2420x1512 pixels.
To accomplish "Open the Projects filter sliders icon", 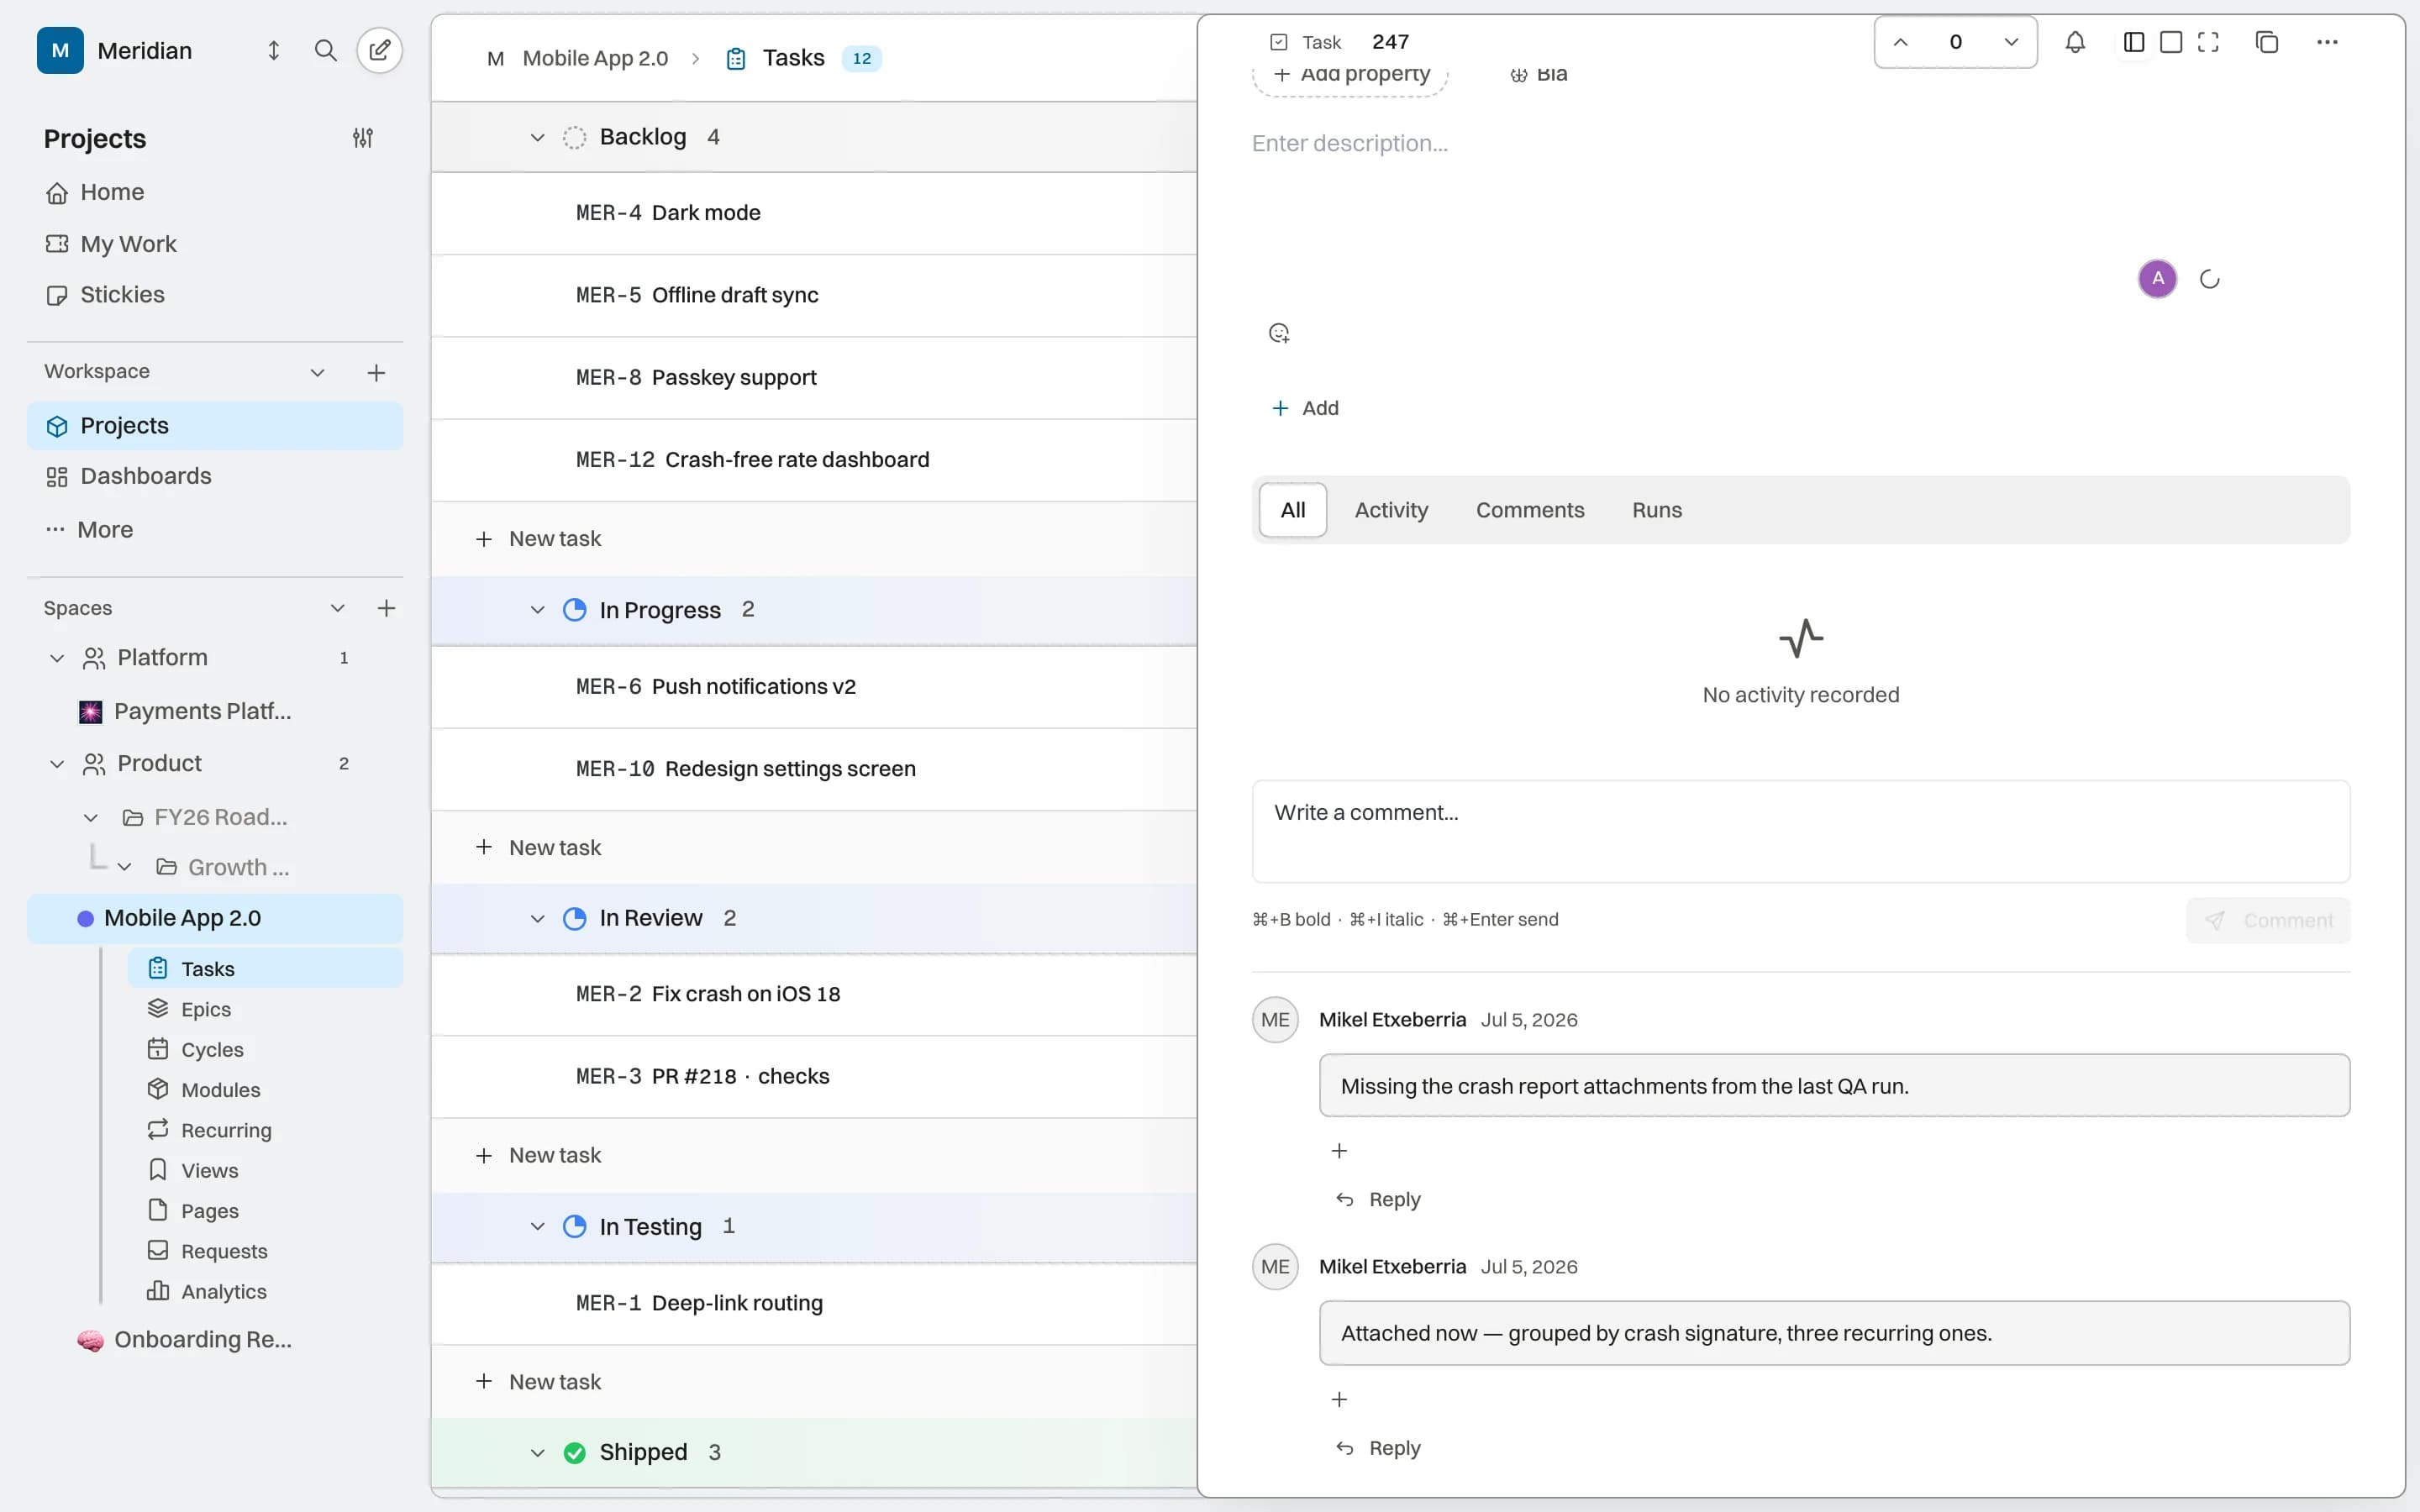I will point(363,138).
